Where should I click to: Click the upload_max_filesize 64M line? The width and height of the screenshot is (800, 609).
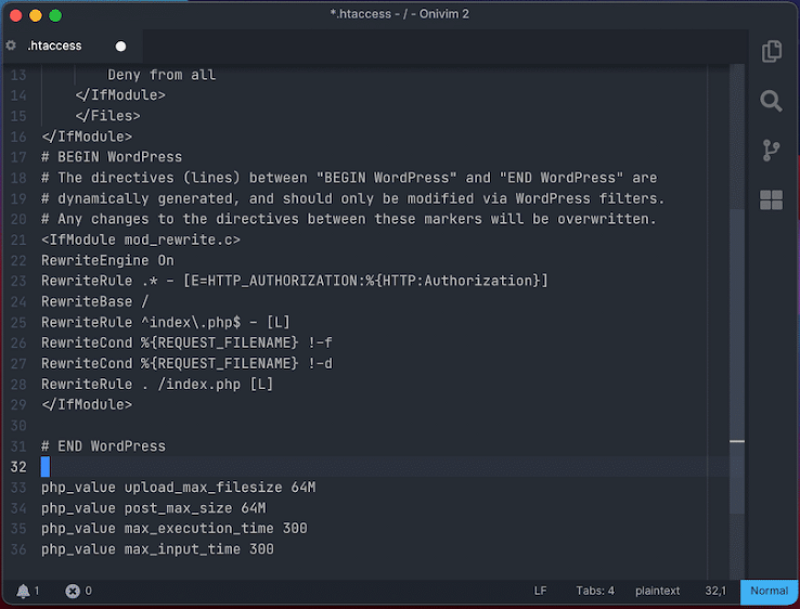(178, 487)
